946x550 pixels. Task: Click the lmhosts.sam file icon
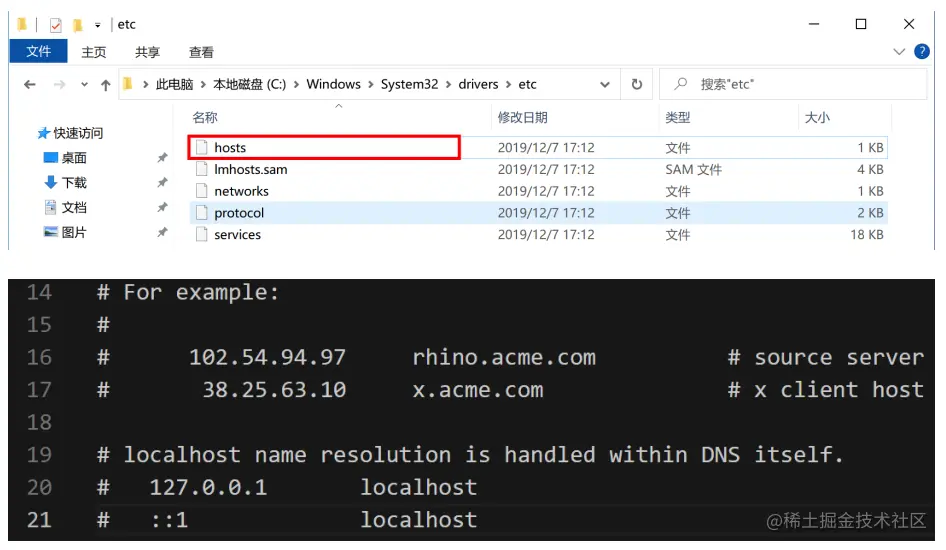click(202, 169)
